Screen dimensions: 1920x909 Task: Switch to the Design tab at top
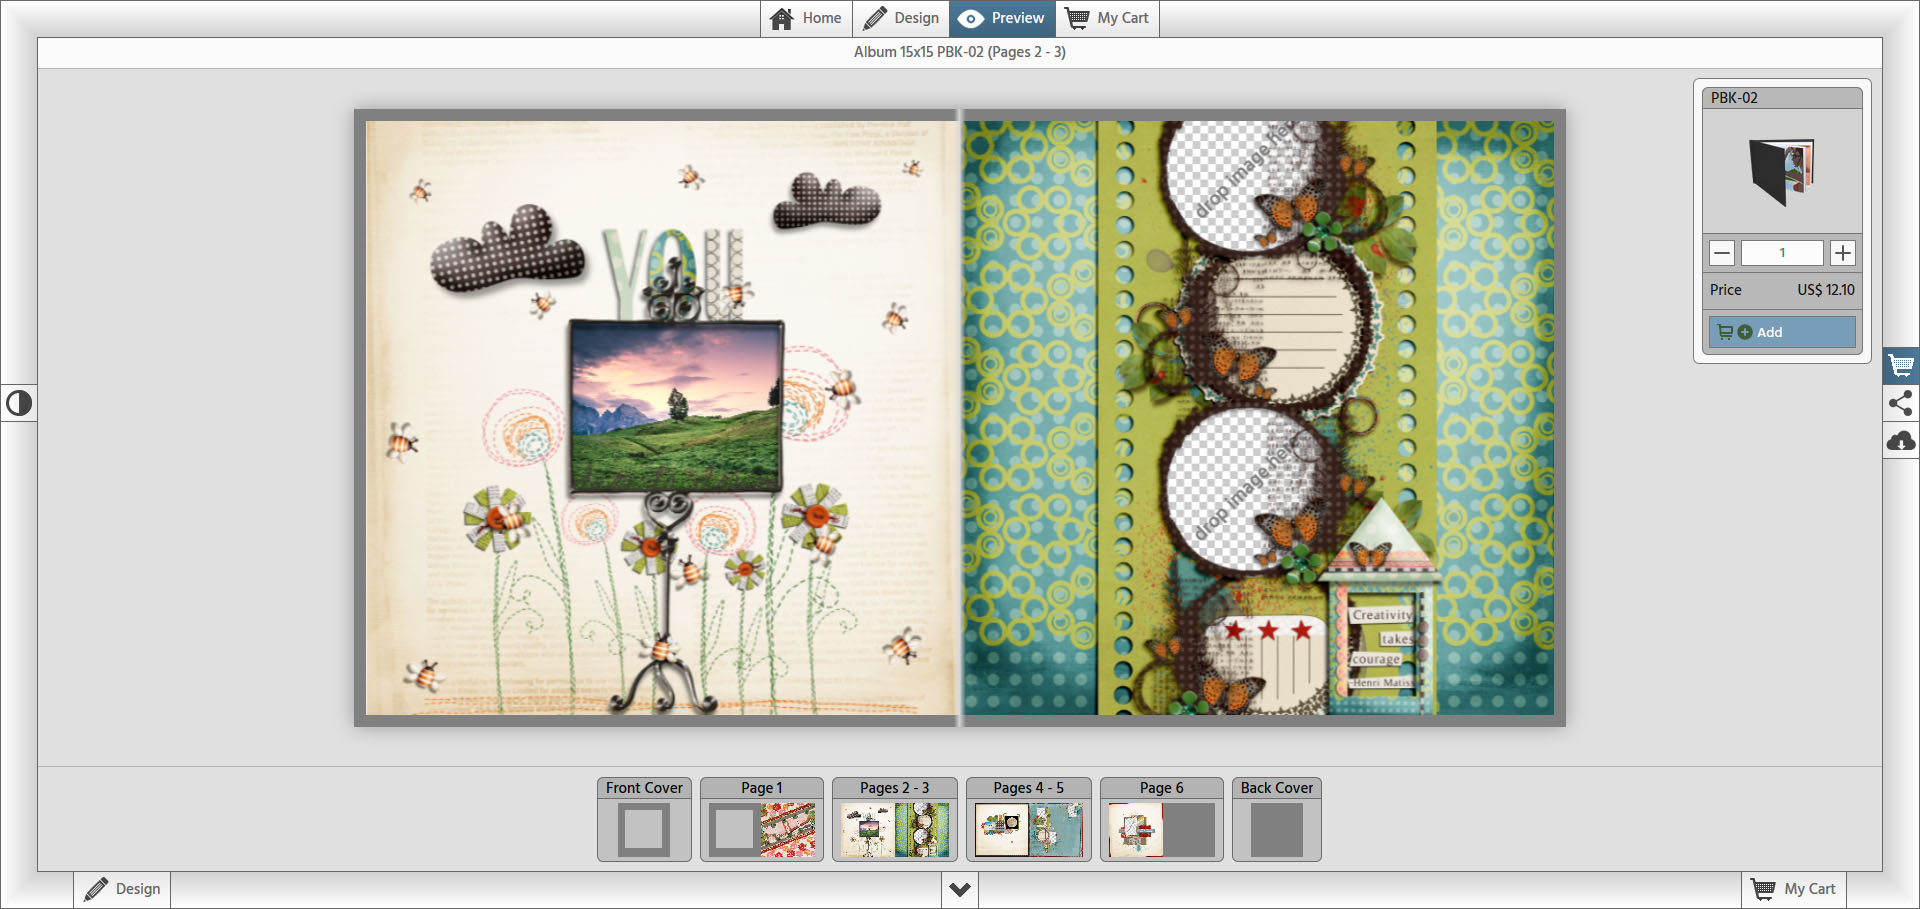(901, 18)
